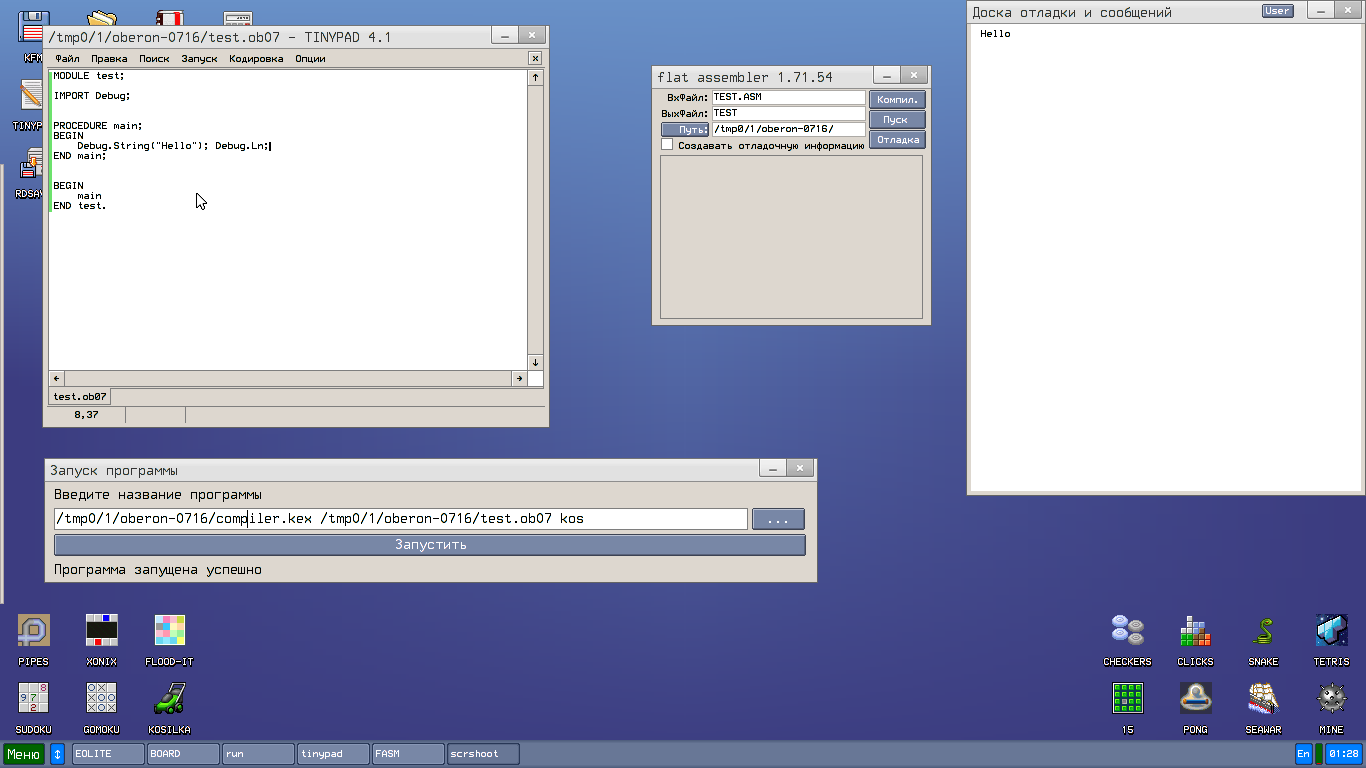Click the browse "..." button in run dialog

pyautogui.click(x=778, y=519)
